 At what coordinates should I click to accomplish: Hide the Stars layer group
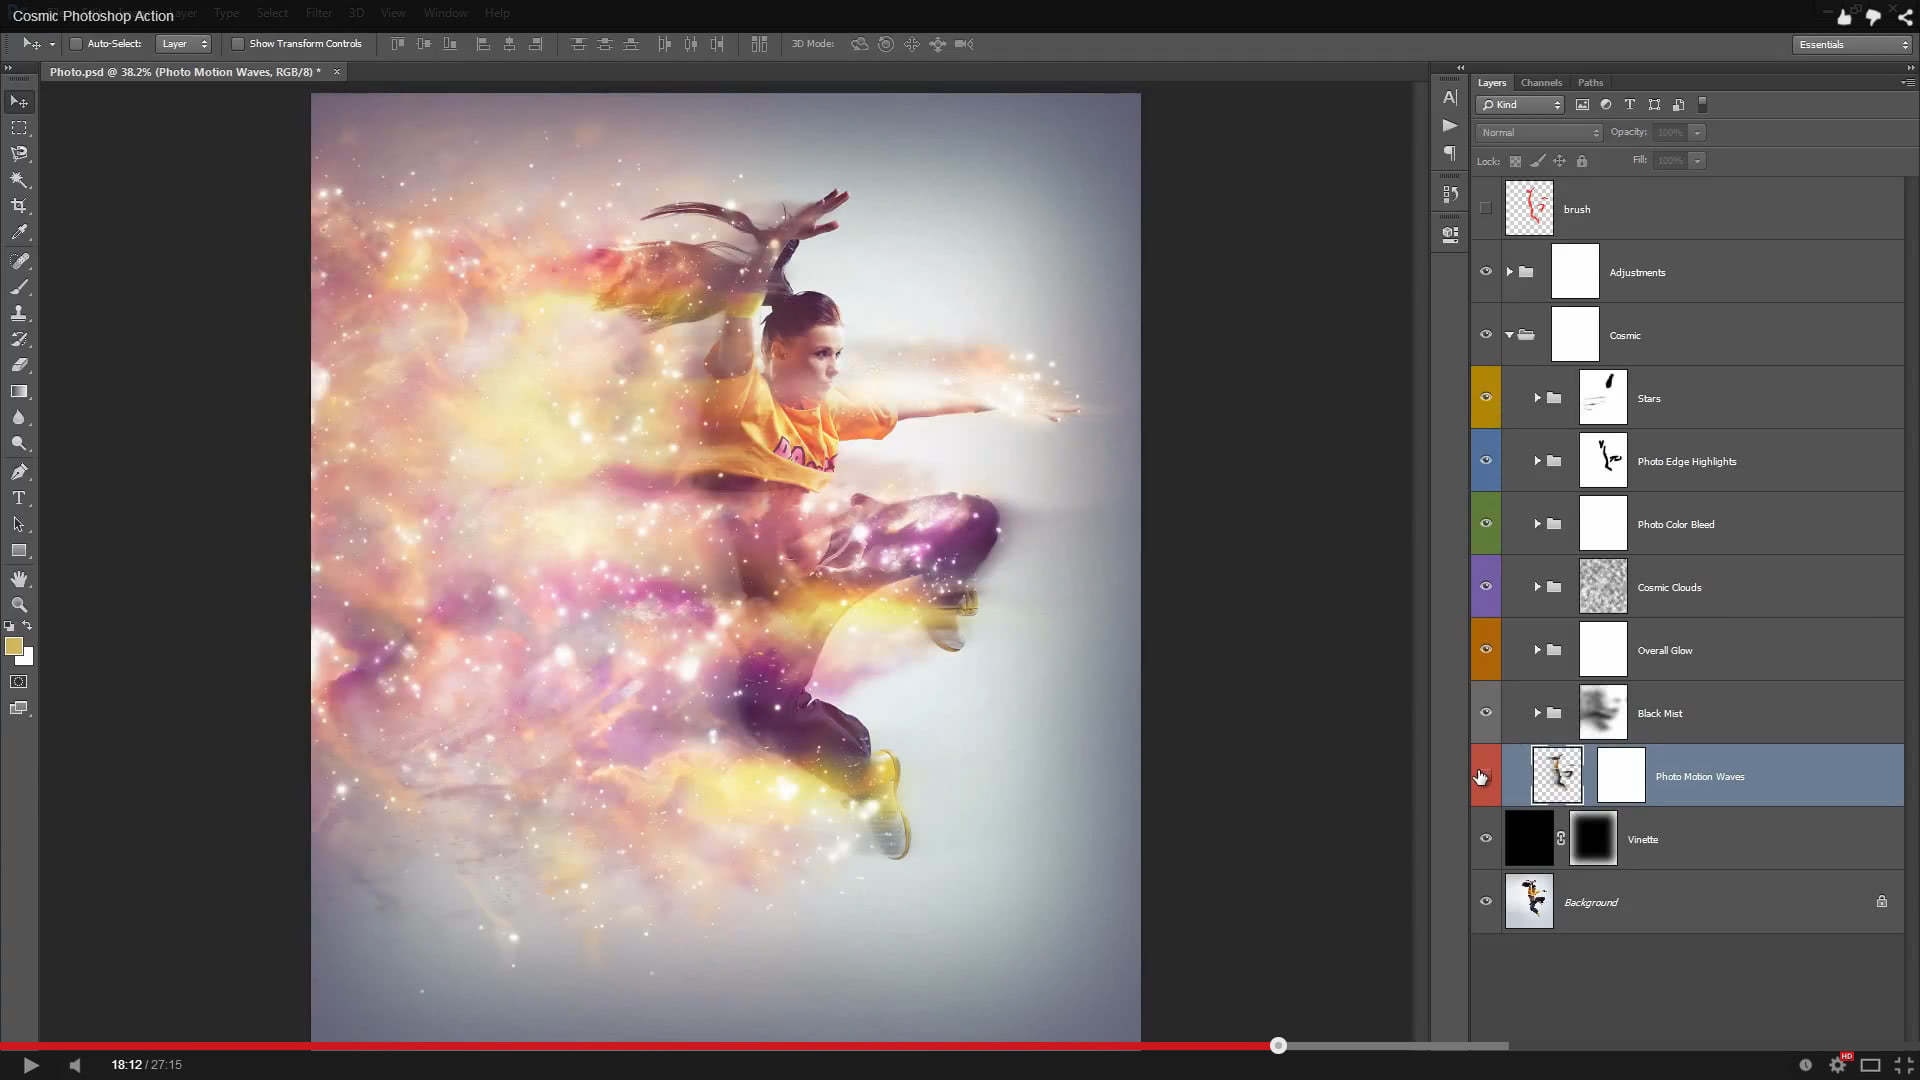1486,397
